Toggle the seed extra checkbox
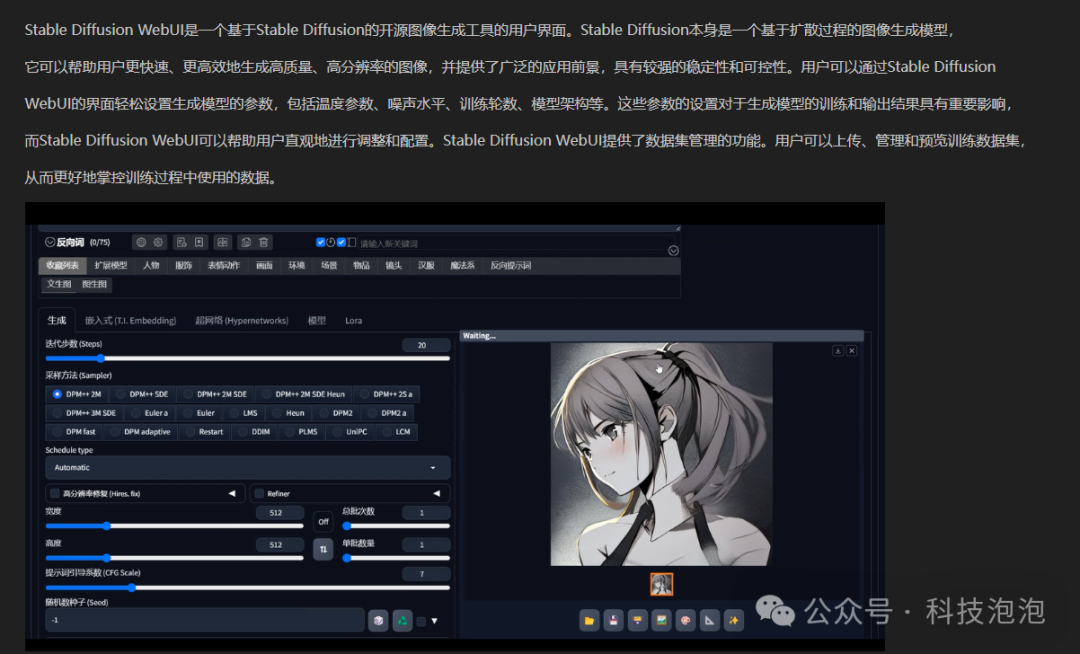The width and height of the screenshot is (1080, 654). point(421,621)
